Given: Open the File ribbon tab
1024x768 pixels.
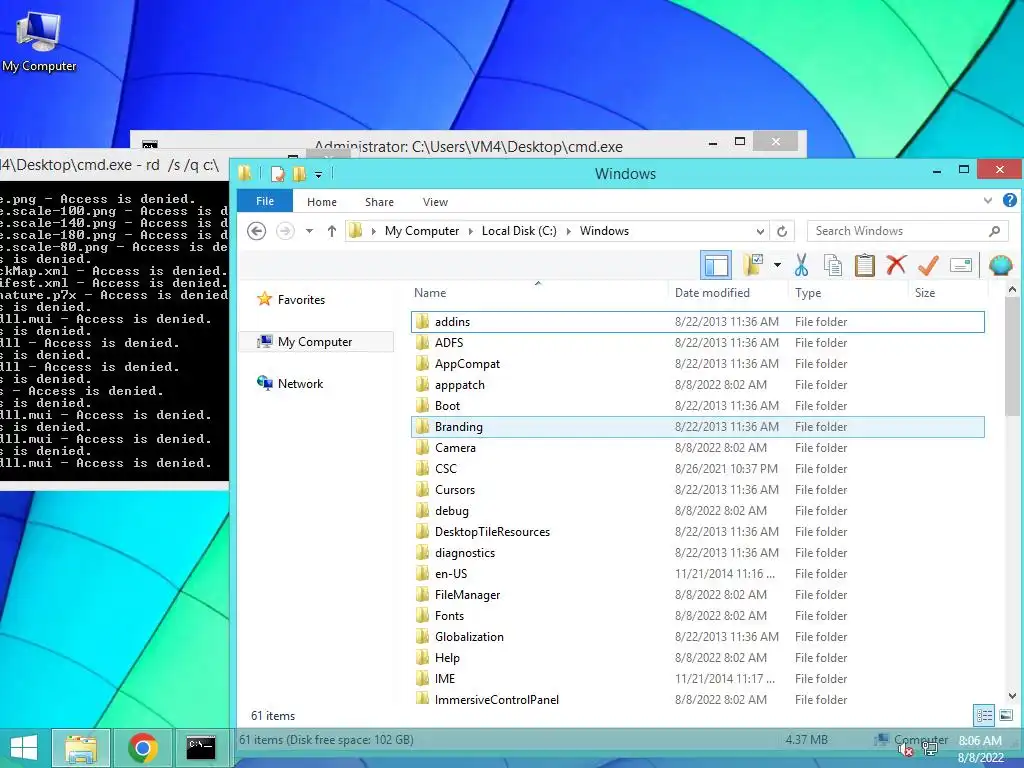Looking at the screenshot, I should [x=264, y=201].
